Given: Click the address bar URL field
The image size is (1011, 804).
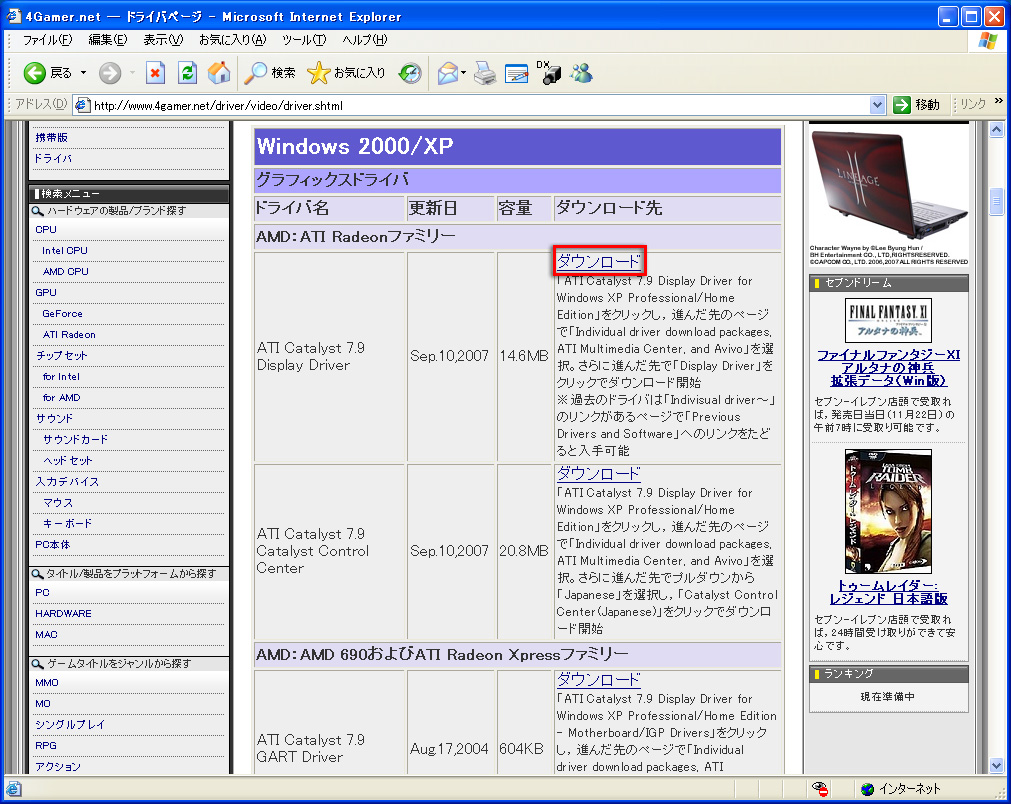Looking at the screenshot, I should coord(480,105).
